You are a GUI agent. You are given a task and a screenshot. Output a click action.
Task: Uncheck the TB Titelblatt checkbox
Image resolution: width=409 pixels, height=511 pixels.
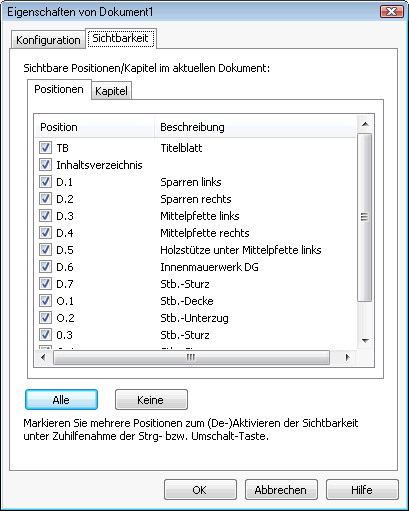click(x=45, y=147)
